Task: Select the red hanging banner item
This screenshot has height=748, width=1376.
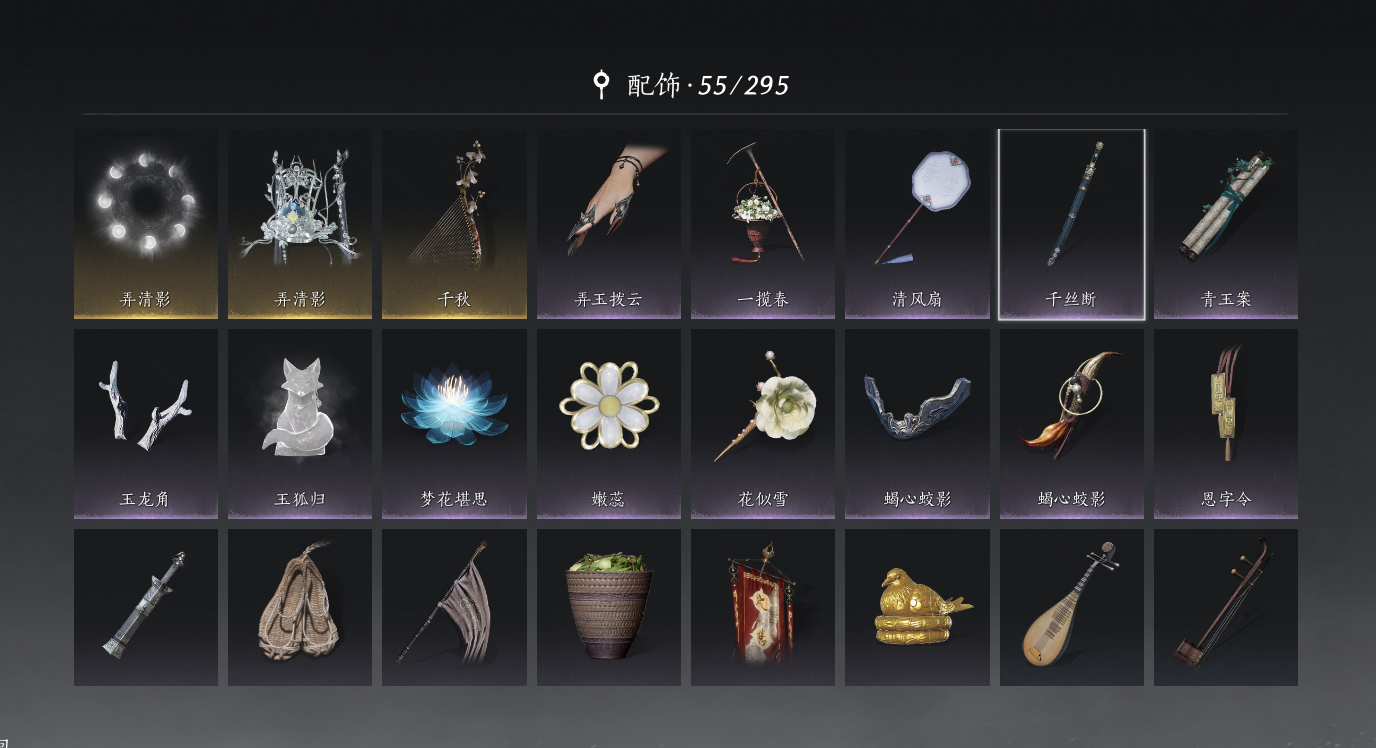Action: click(763, 607)
